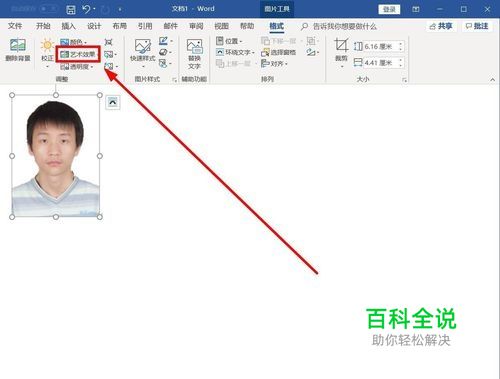Open the File (文件) menu tab
The width and height of the screenshot is (500, 379).
coord(15,26)
